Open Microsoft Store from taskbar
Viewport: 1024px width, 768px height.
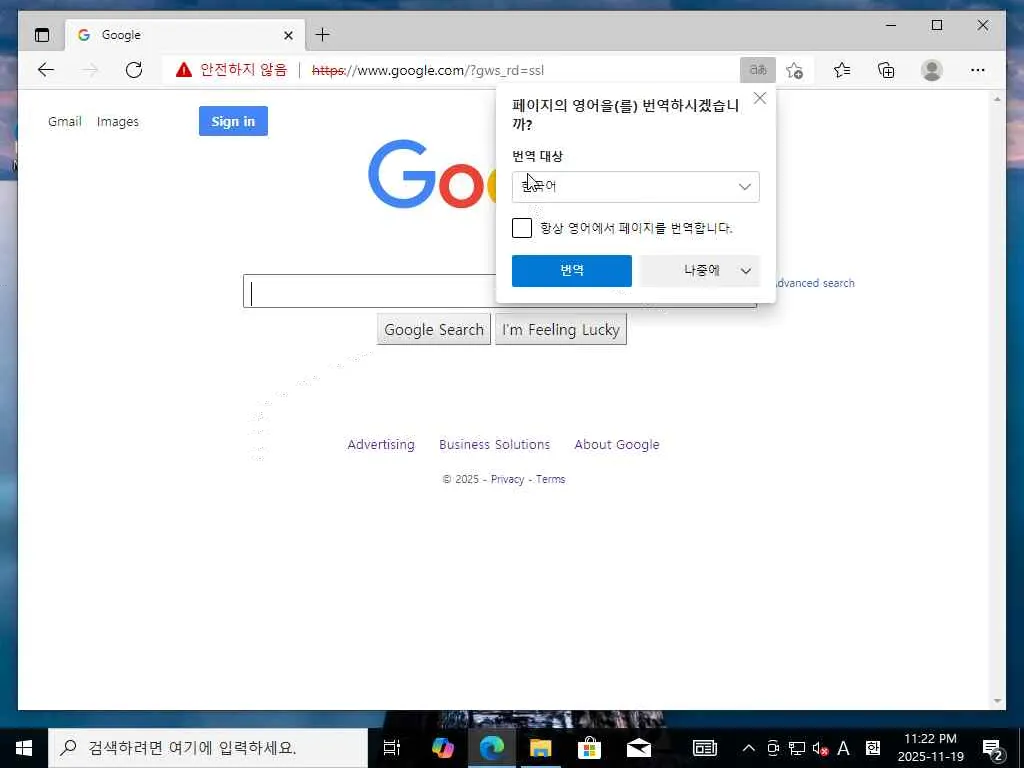click(589, 748)
